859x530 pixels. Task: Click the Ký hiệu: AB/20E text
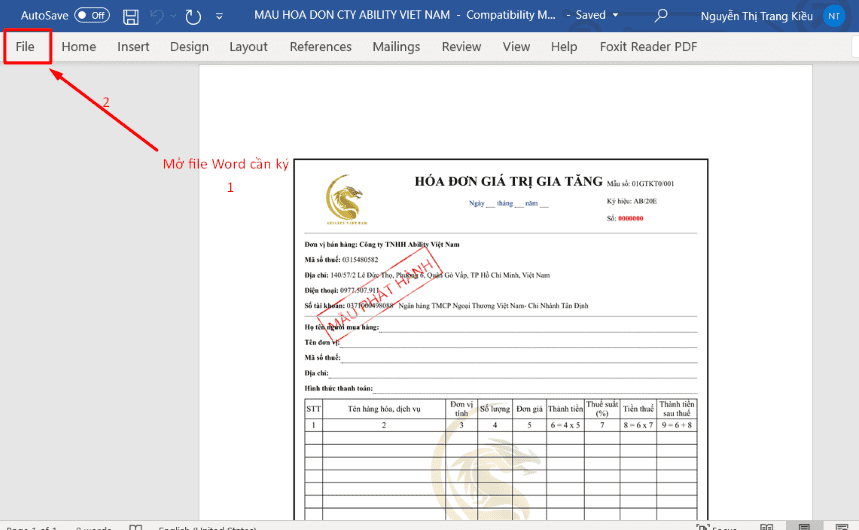click(x=631, y=201)
